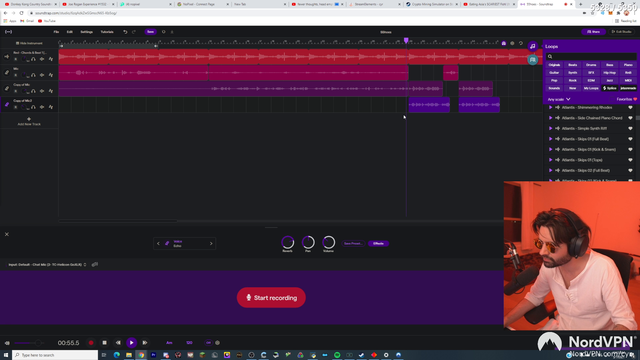Click the edit icon on the Mic track

click(x=42, y=75)
